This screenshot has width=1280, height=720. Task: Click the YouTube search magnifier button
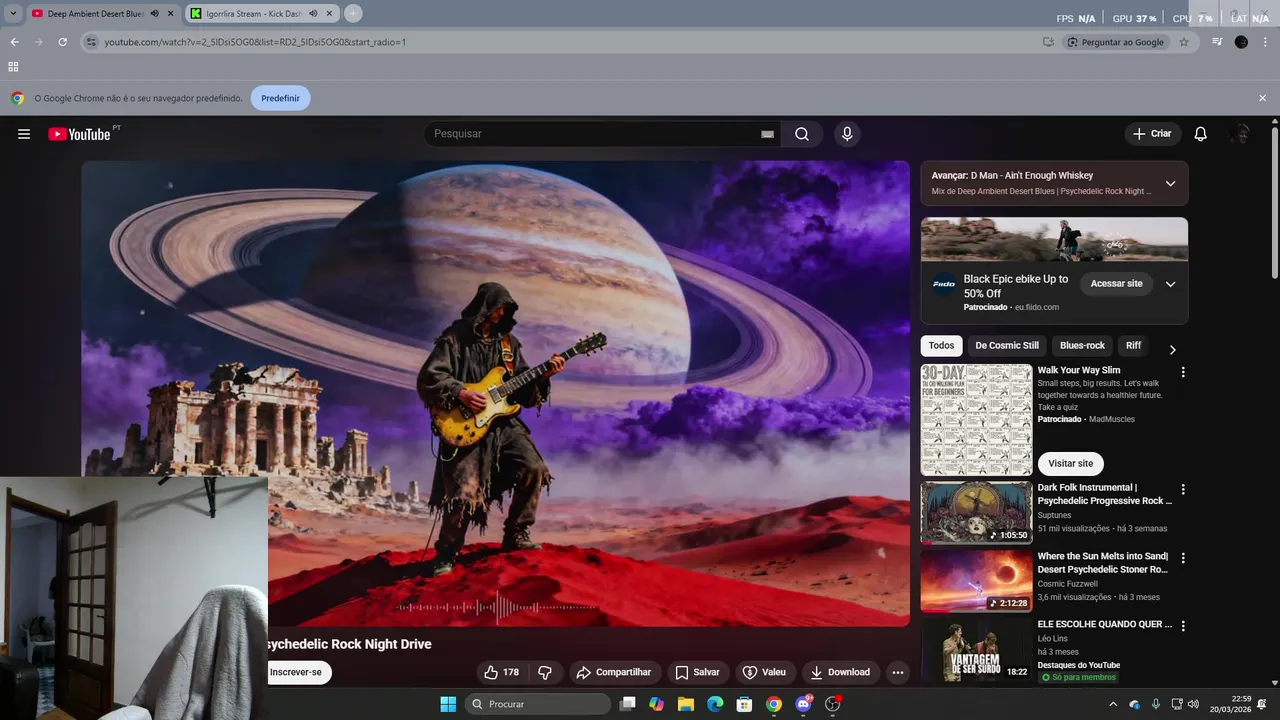(x=802, y=134)
